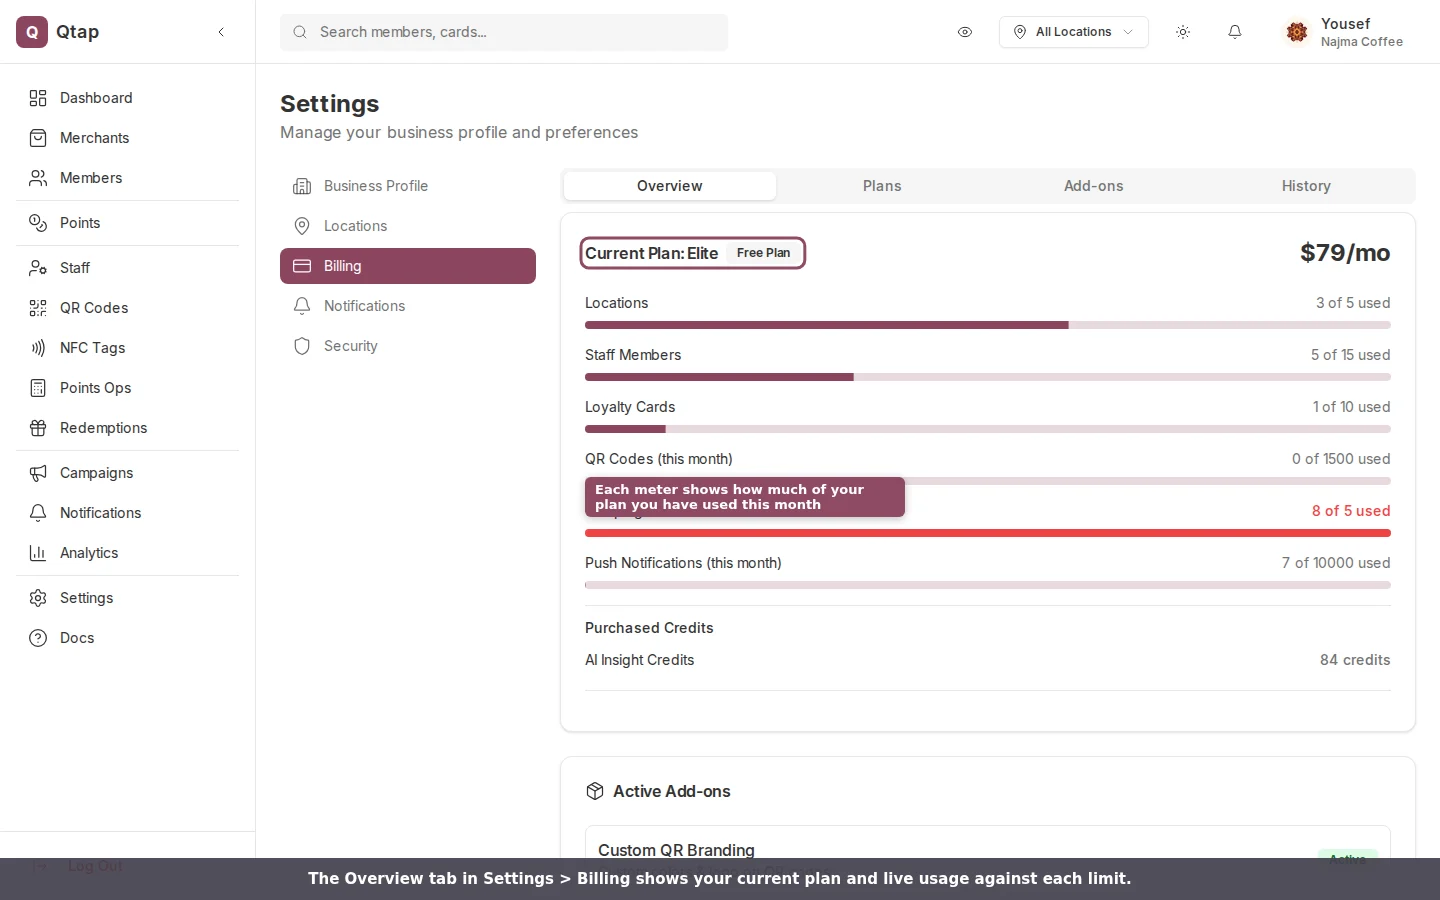Click the Custom QR Branding add-on

(677, 850)
